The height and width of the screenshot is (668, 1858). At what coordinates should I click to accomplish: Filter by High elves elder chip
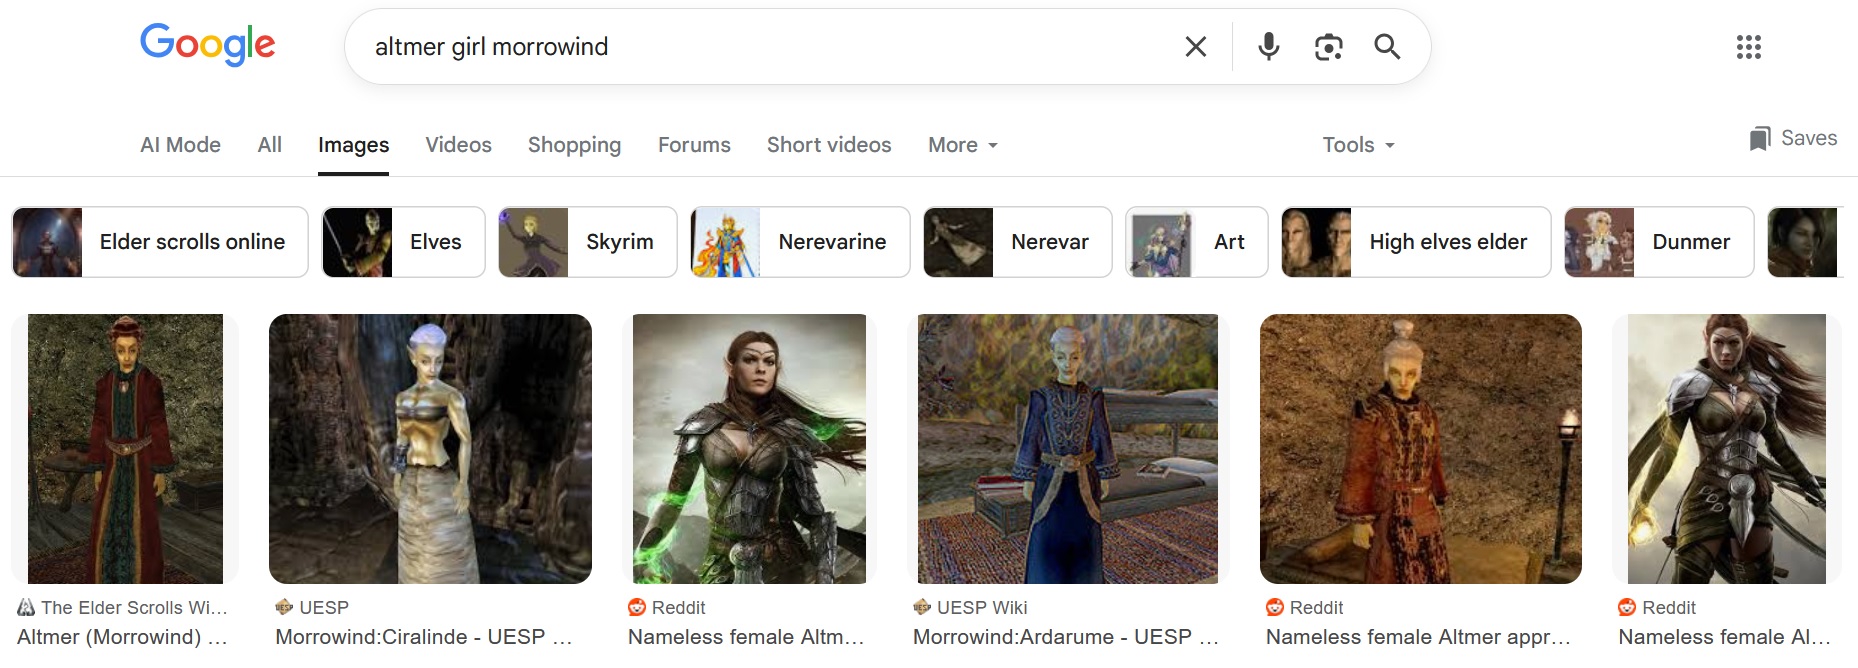pyautogui.click(x=1416, y=242)
